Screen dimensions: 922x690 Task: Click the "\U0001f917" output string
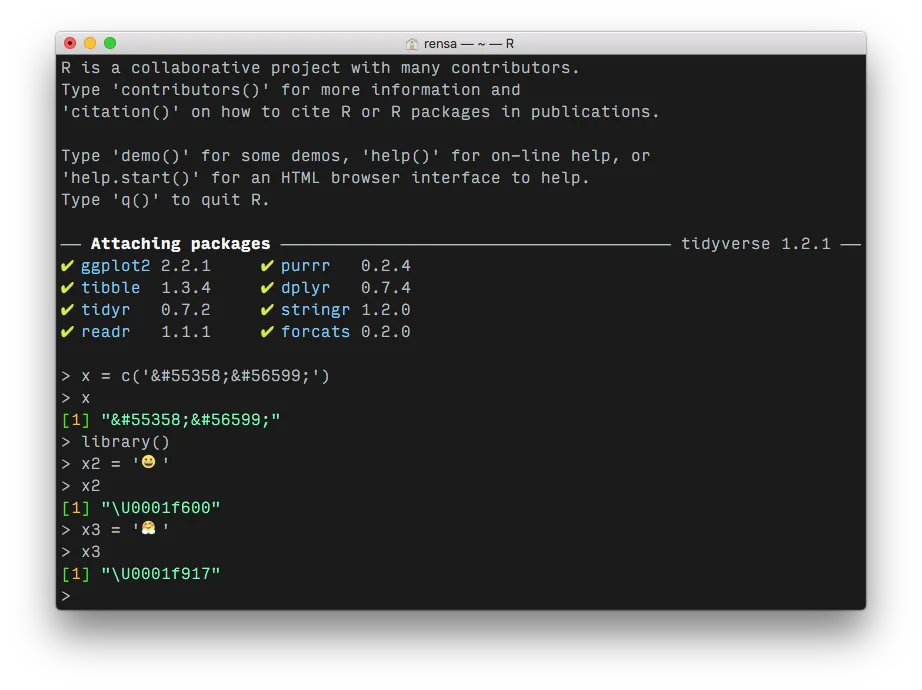tap(160, 574)
